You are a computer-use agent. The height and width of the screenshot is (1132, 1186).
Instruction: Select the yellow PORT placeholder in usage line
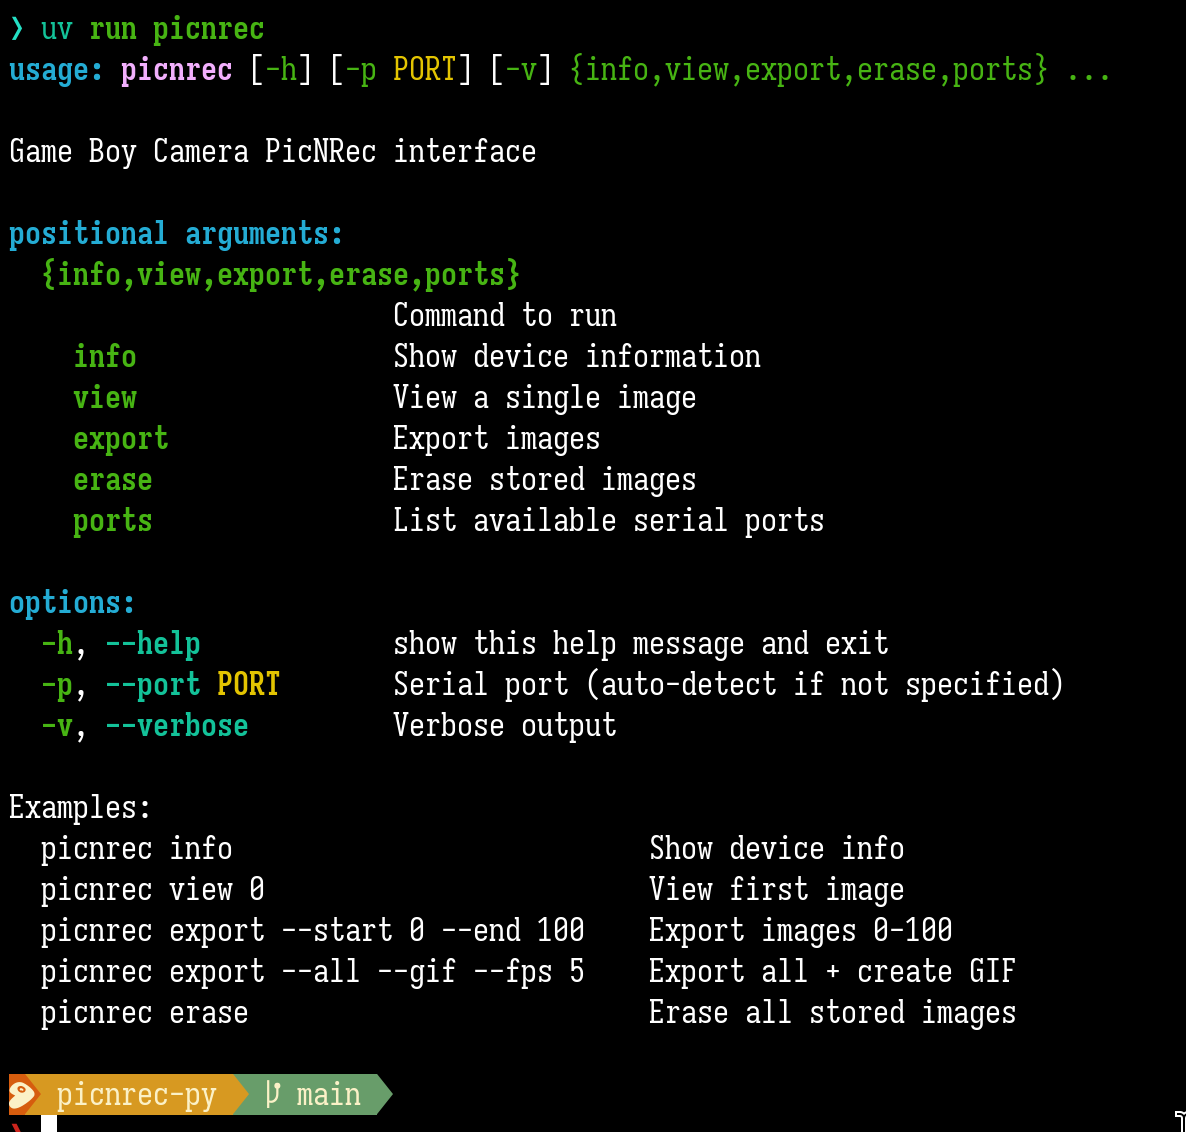tap(424, 70)
